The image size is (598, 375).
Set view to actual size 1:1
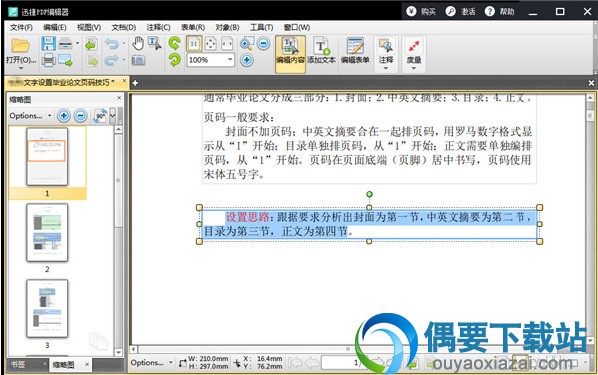click(x=194, y=44)
